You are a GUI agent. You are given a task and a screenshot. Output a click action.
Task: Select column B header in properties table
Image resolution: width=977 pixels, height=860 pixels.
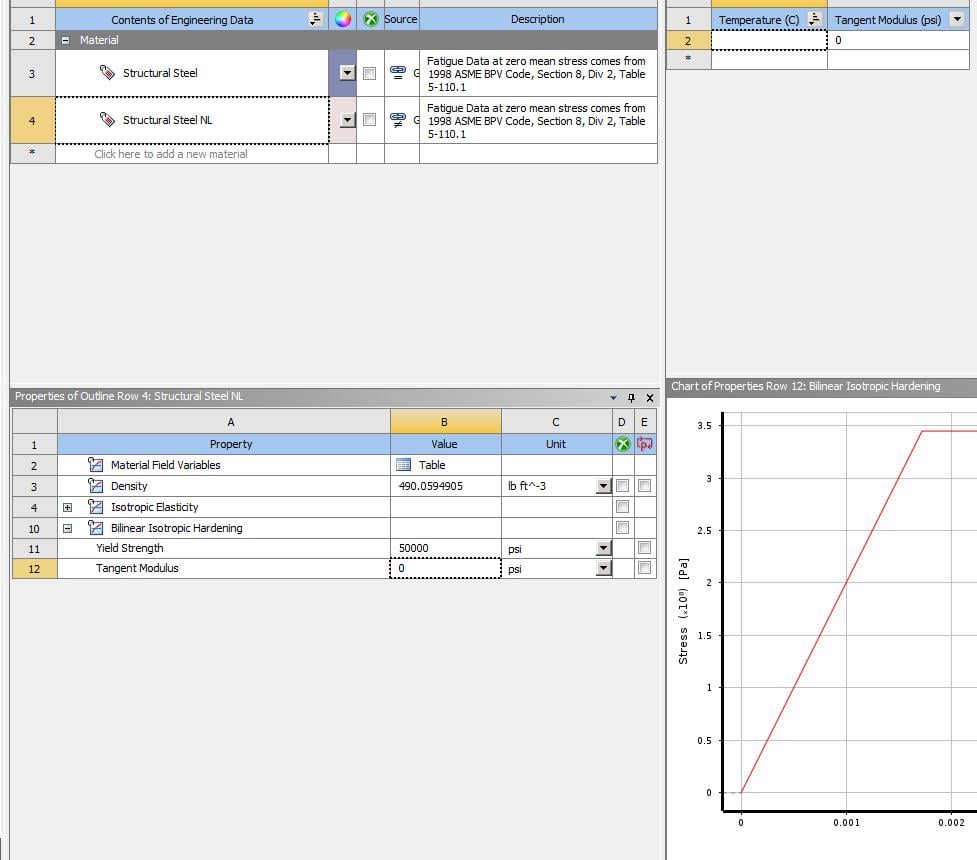tap(446, 422)
